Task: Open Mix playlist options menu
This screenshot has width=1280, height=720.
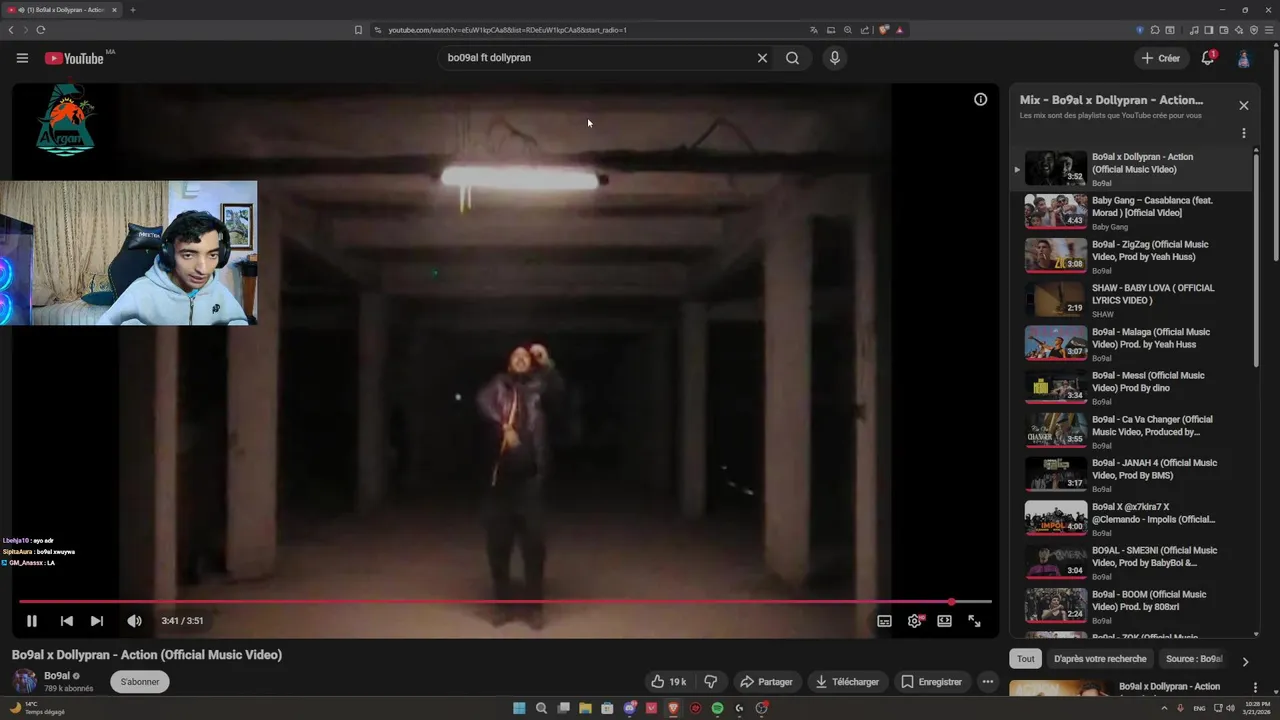Action: (x=1244, y=133)
